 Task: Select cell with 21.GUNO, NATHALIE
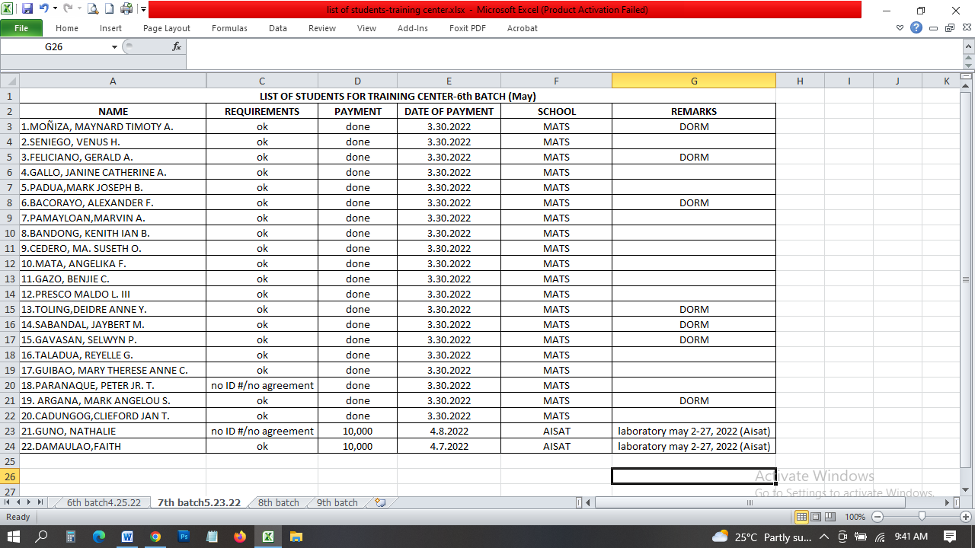coord(113,431)
